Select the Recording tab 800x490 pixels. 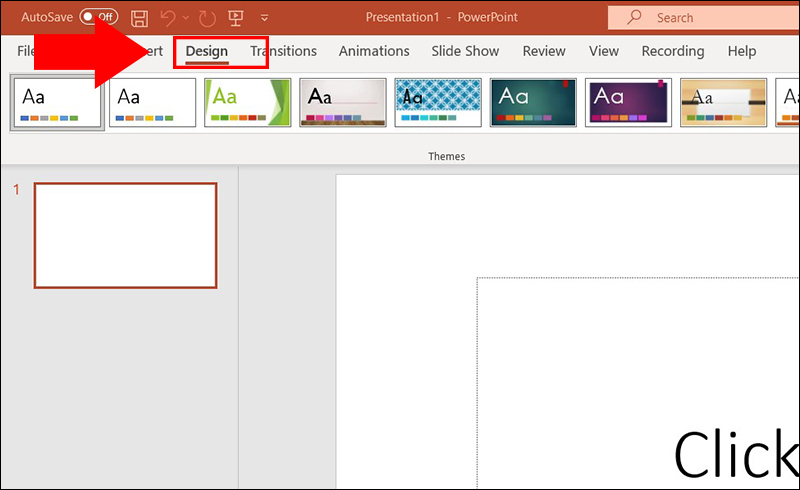tap(673, 51)
